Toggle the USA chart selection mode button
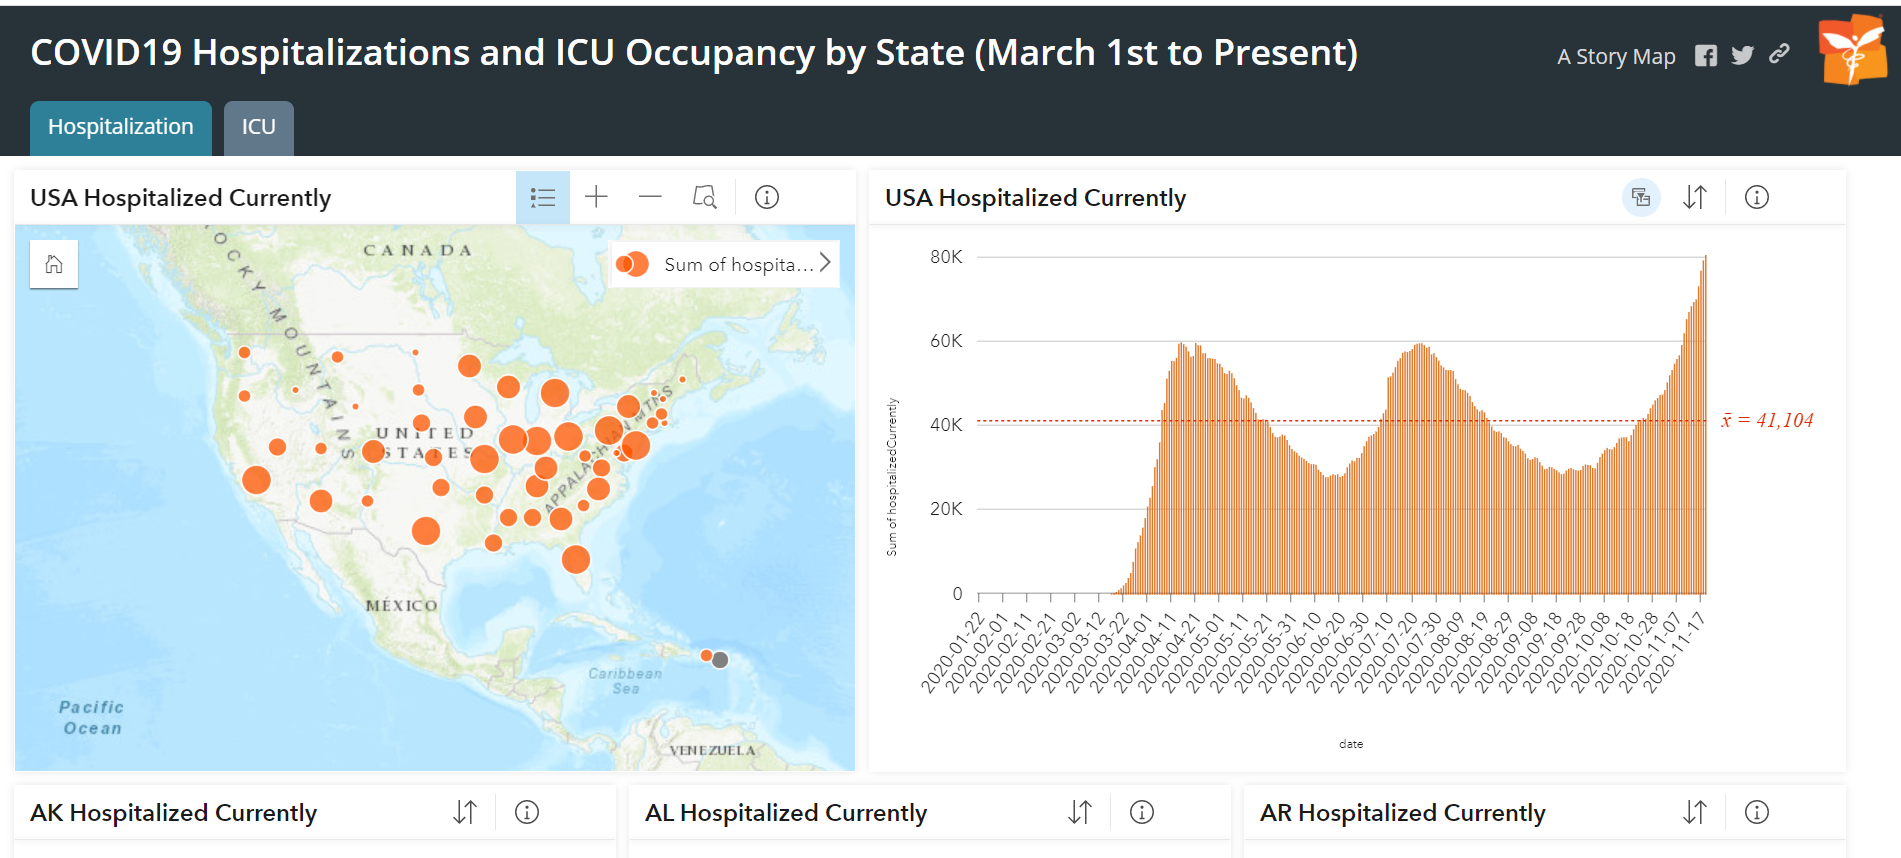The width and height of the screenshot is (1901, 858). pos(1641,197)
